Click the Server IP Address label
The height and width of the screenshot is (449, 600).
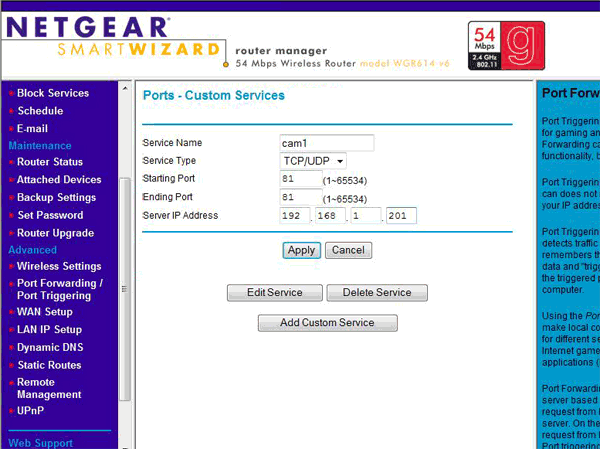(180, 216)
